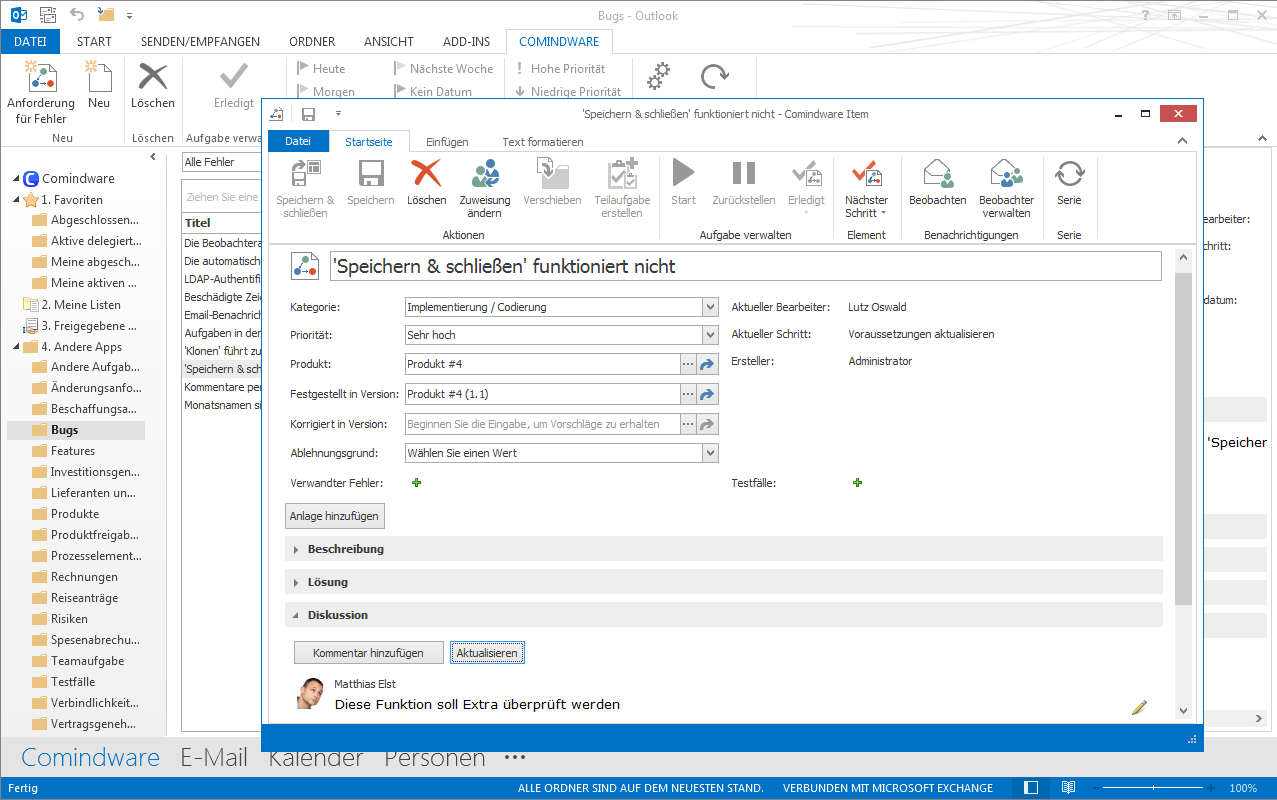
Task: Browse Korrigiert in Version ellipsis button
Action: pyautogui.click(x=688, y=424)
